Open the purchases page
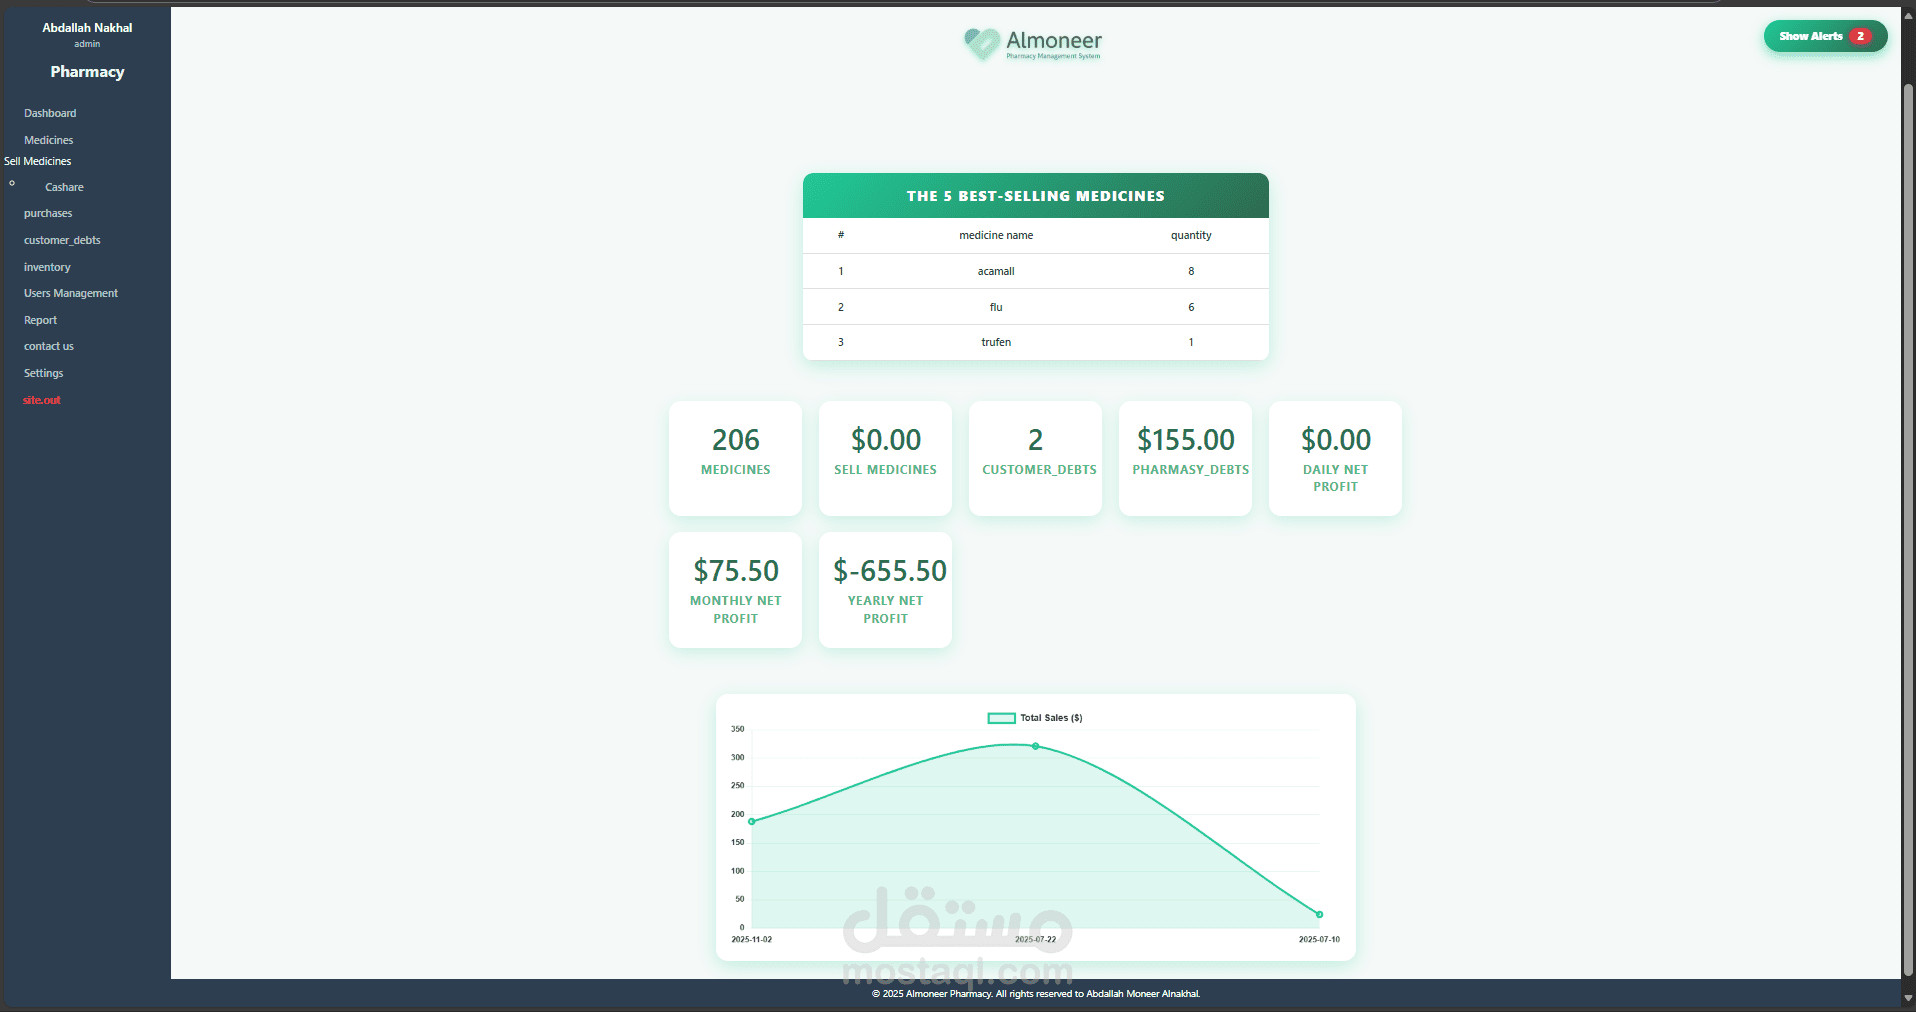The image size is (1916, 1012). [x=47, y=212]
